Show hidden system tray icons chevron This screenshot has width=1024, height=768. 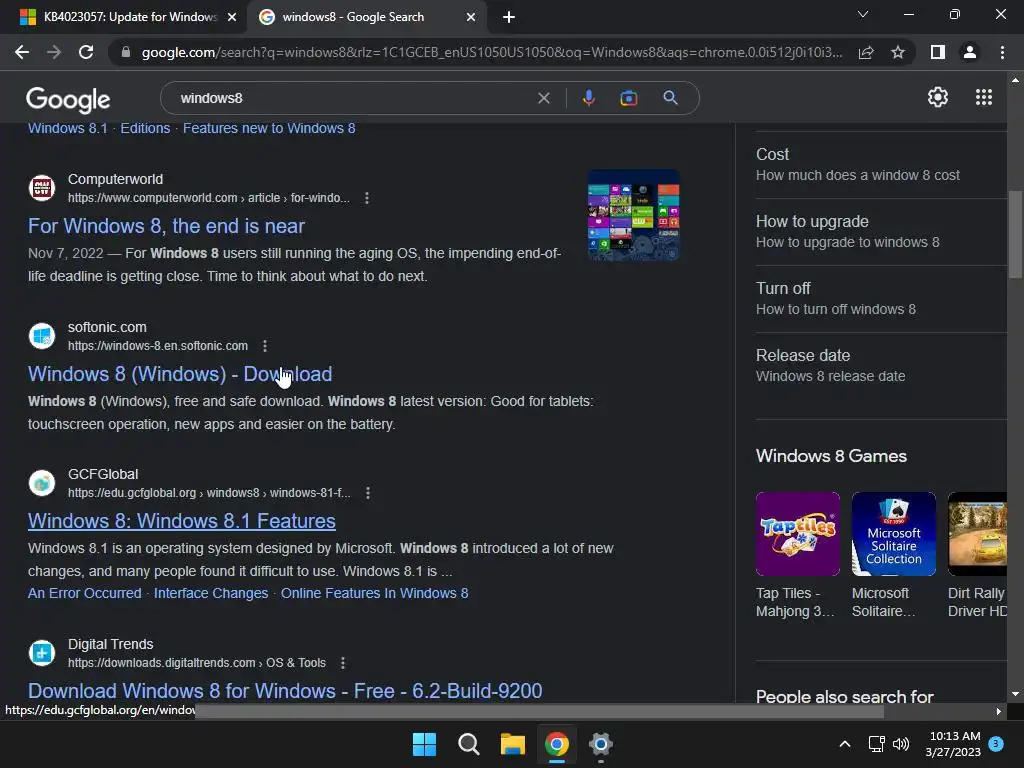[844, 744]
